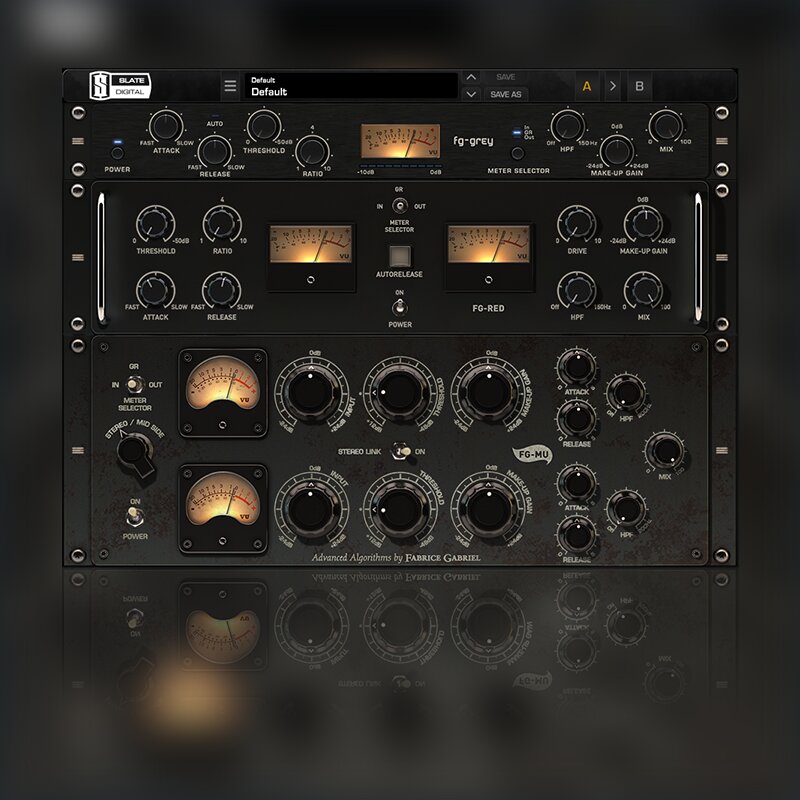Open the preset hamburger menu
Viewport: 800px width, 800px height.
tap(230, 86)
